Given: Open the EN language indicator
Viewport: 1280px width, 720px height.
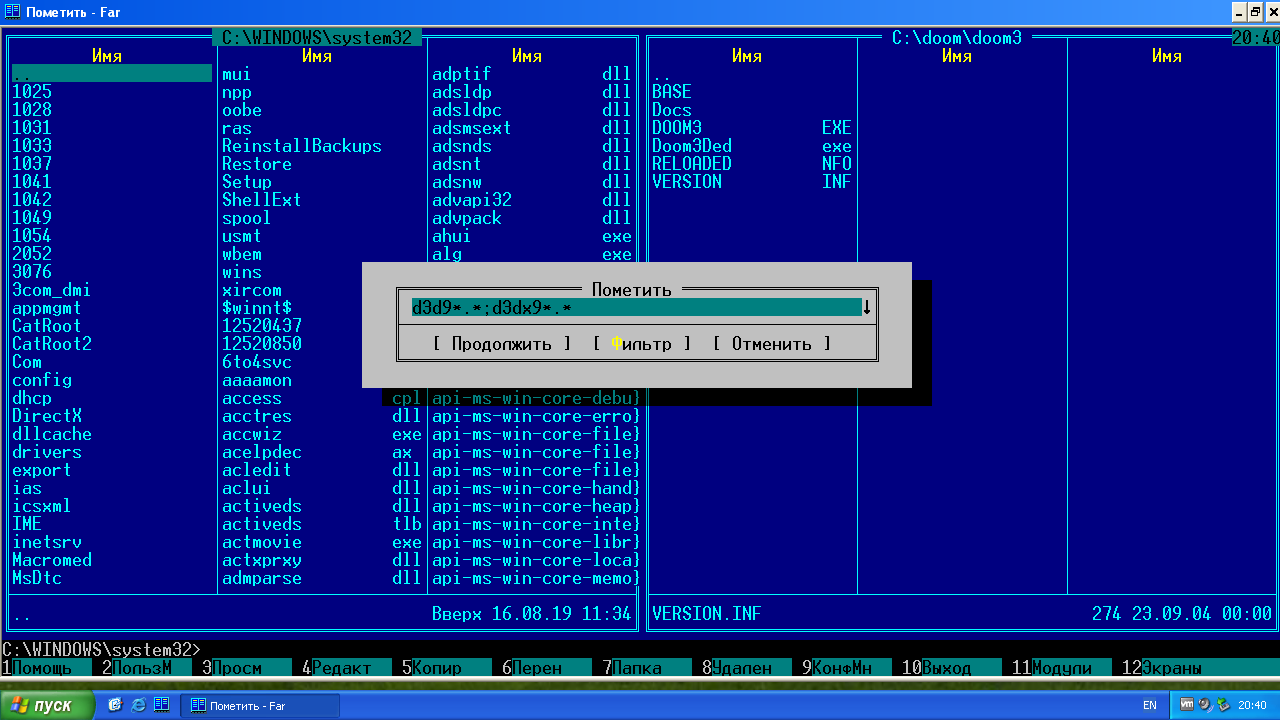Looking at the screenshot, I should (1150, 705).
